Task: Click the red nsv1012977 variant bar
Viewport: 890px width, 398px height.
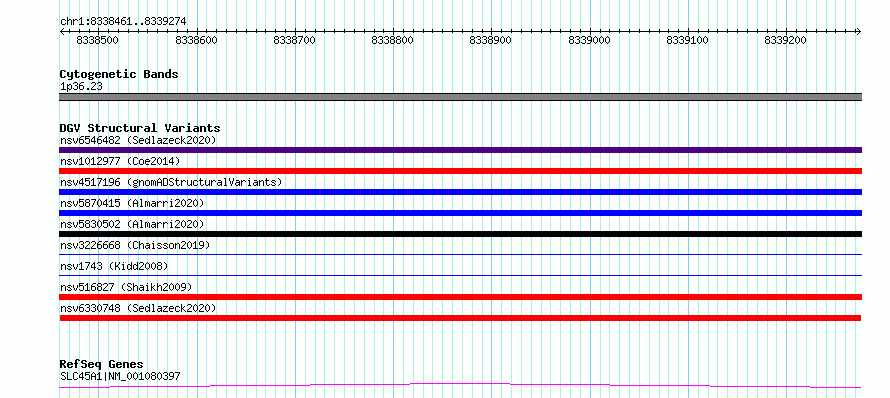Action: coord(460,171)
